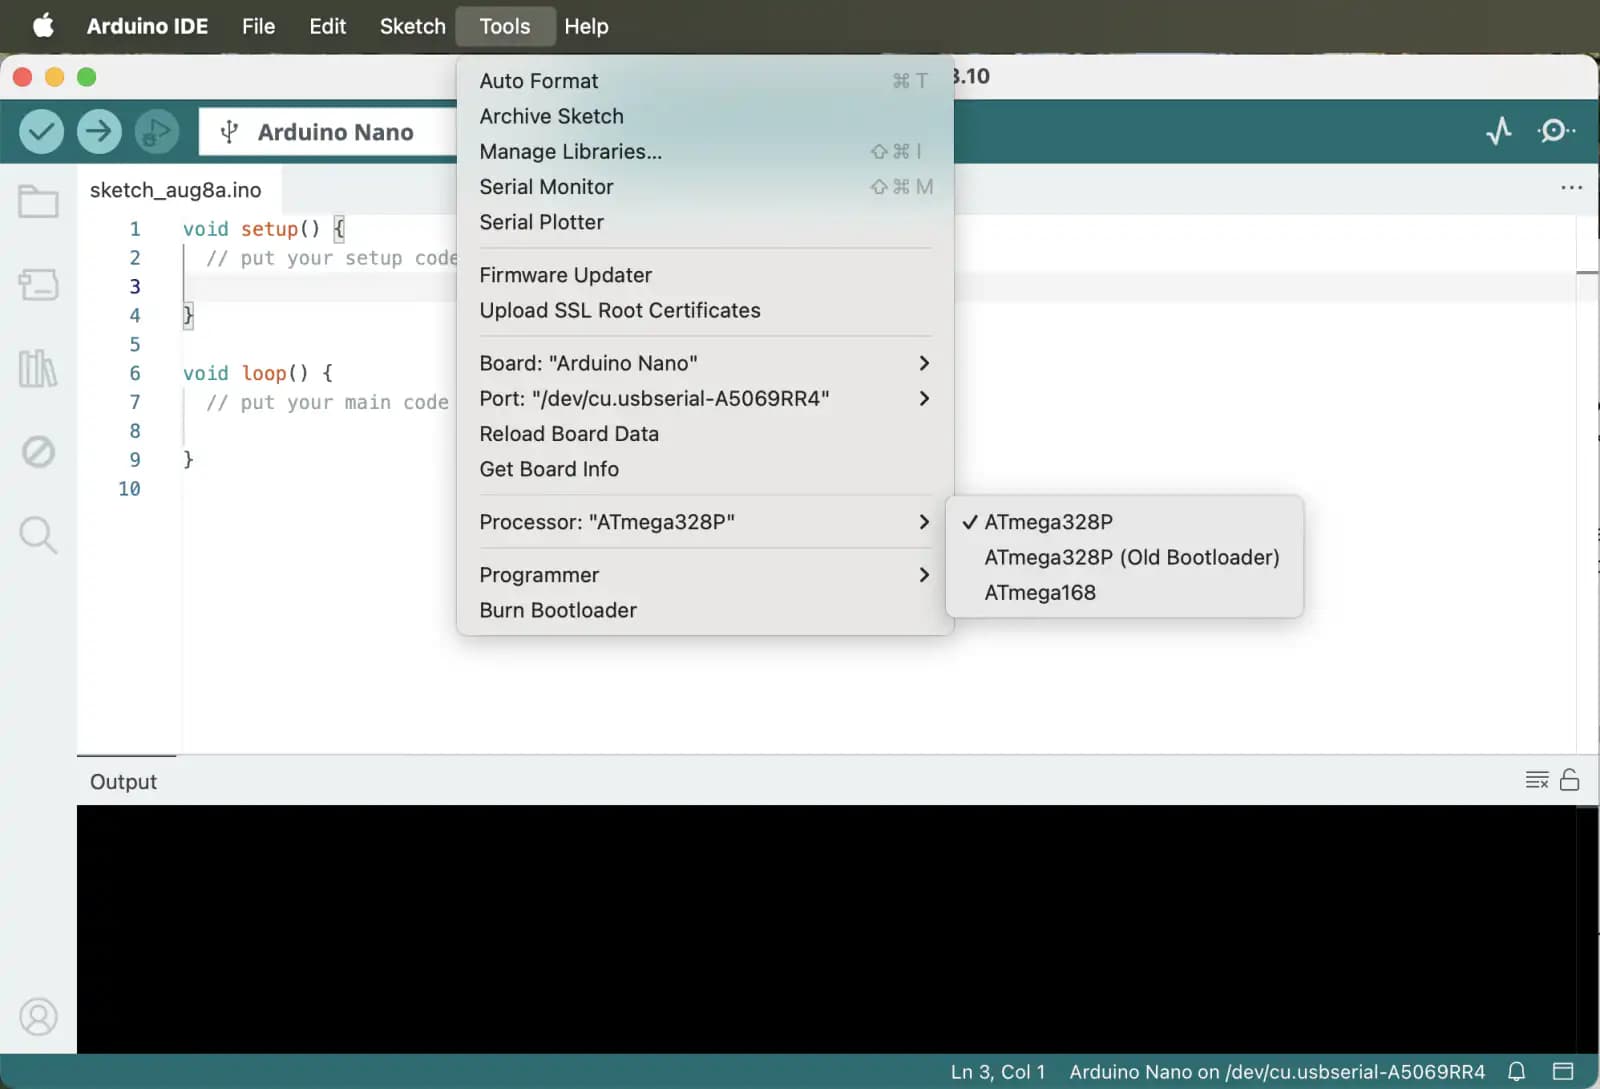
Task: Open the editor tab ellipsis menu
Action: point(1571,188)
